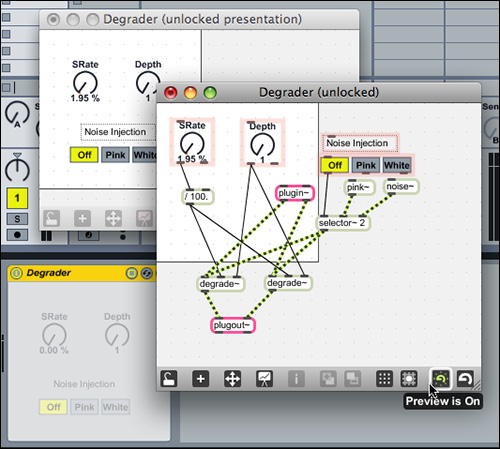500x449 pixels.
Task: Click the track arm record button
Action: (x=17, y=235)
